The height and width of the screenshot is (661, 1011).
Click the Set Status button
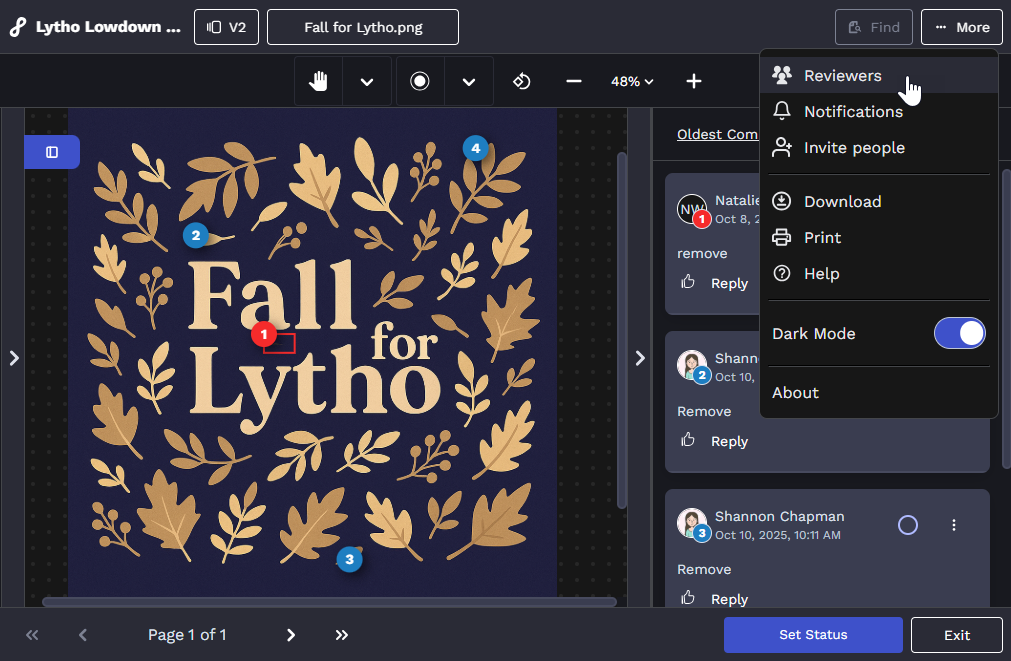coord(813,635)
